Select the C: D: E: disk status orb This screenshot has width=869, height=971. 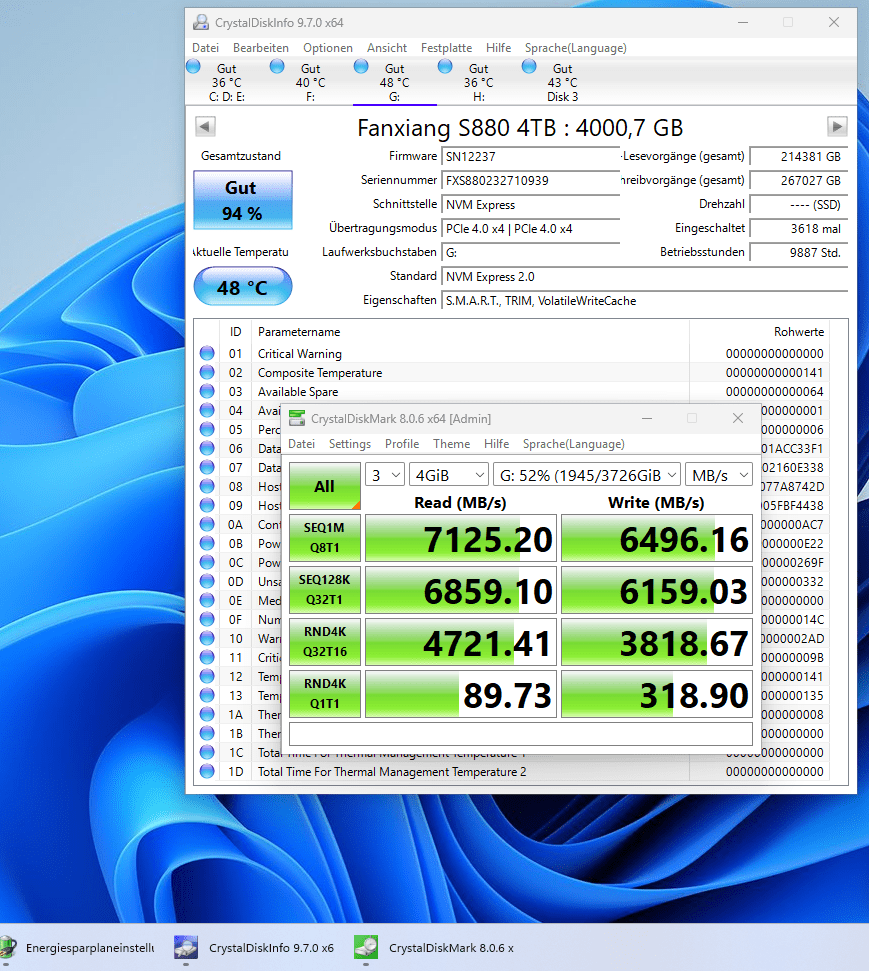pyautogui.click(x=193, y=66)
